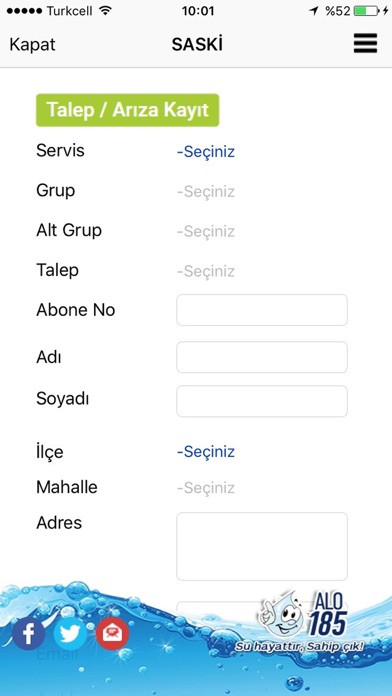
Task: Tap the Twitter bird icon
Action: 70,634
